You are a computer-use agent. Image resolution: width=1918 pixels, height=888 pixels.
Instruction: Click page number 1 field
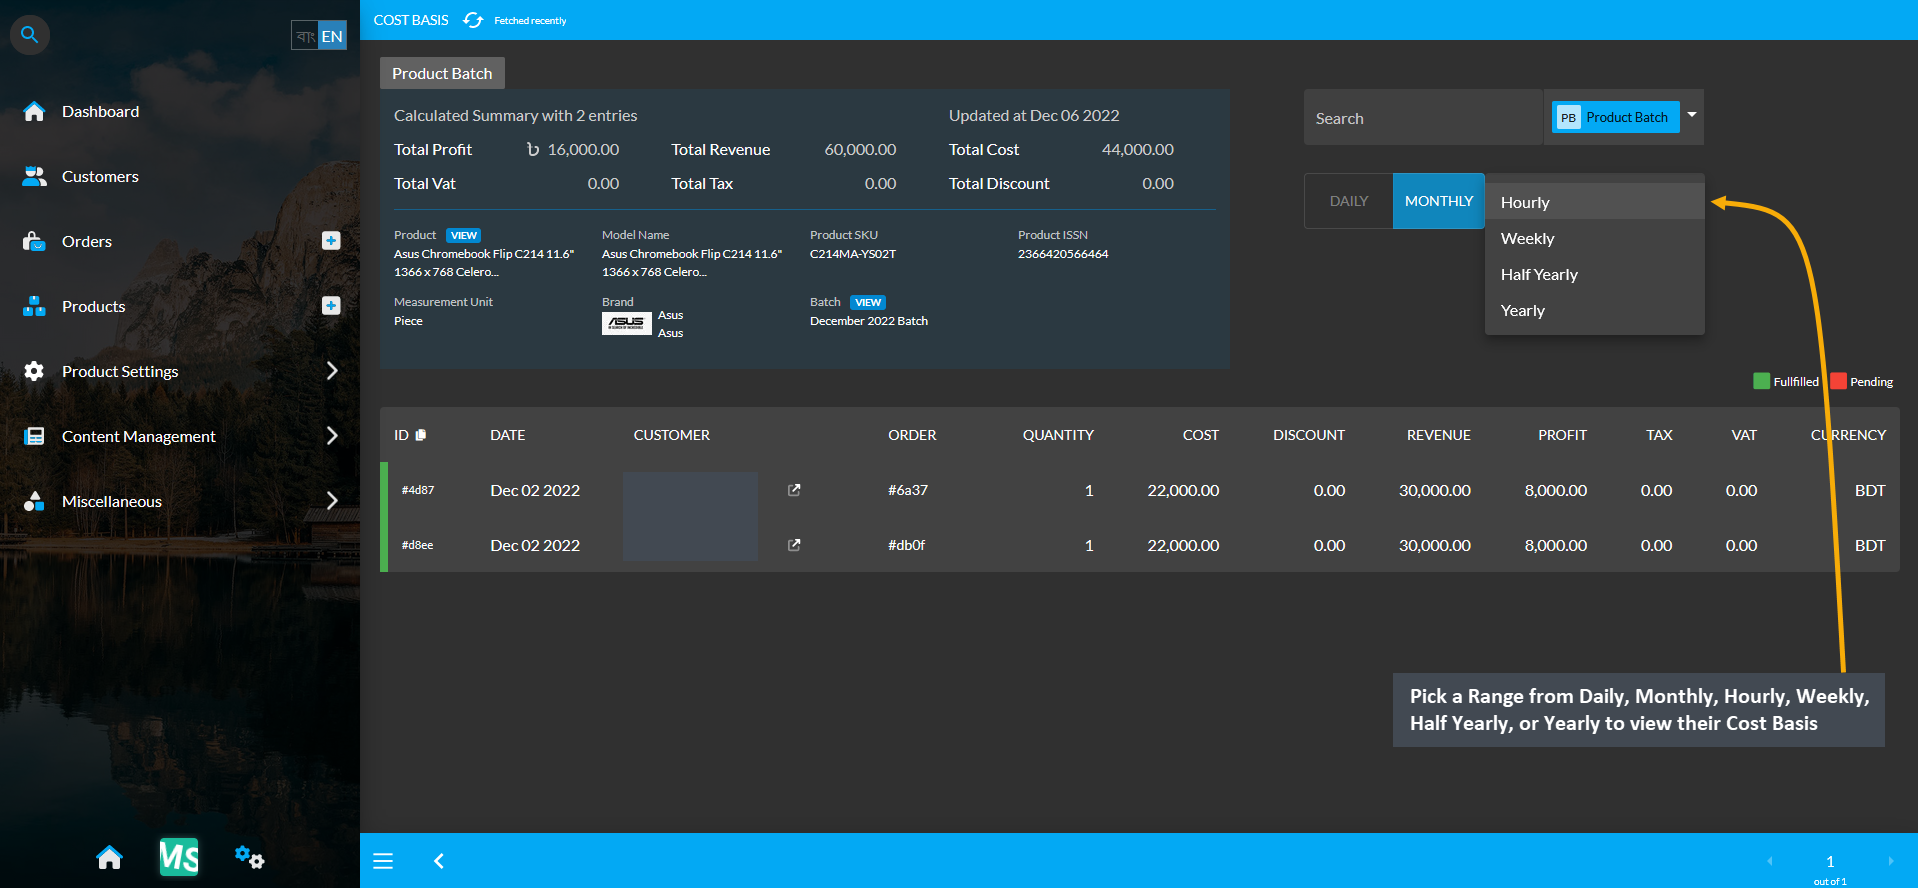[1830, 861]
